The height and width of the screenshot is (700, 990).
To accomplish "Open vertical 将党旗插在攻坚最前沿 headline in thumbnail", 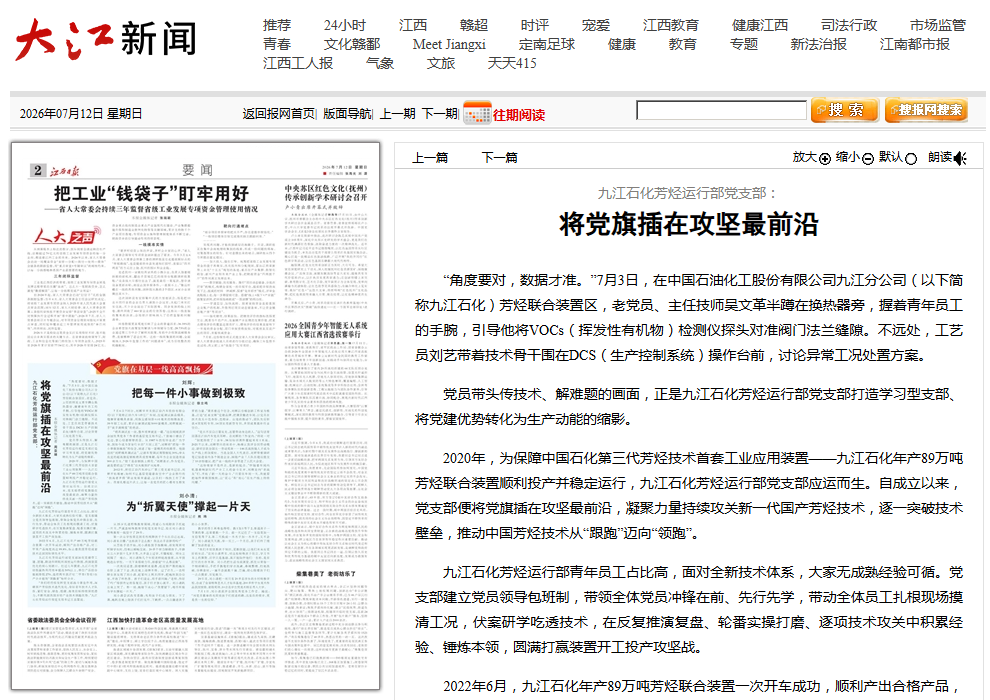I will coord(45,436).
